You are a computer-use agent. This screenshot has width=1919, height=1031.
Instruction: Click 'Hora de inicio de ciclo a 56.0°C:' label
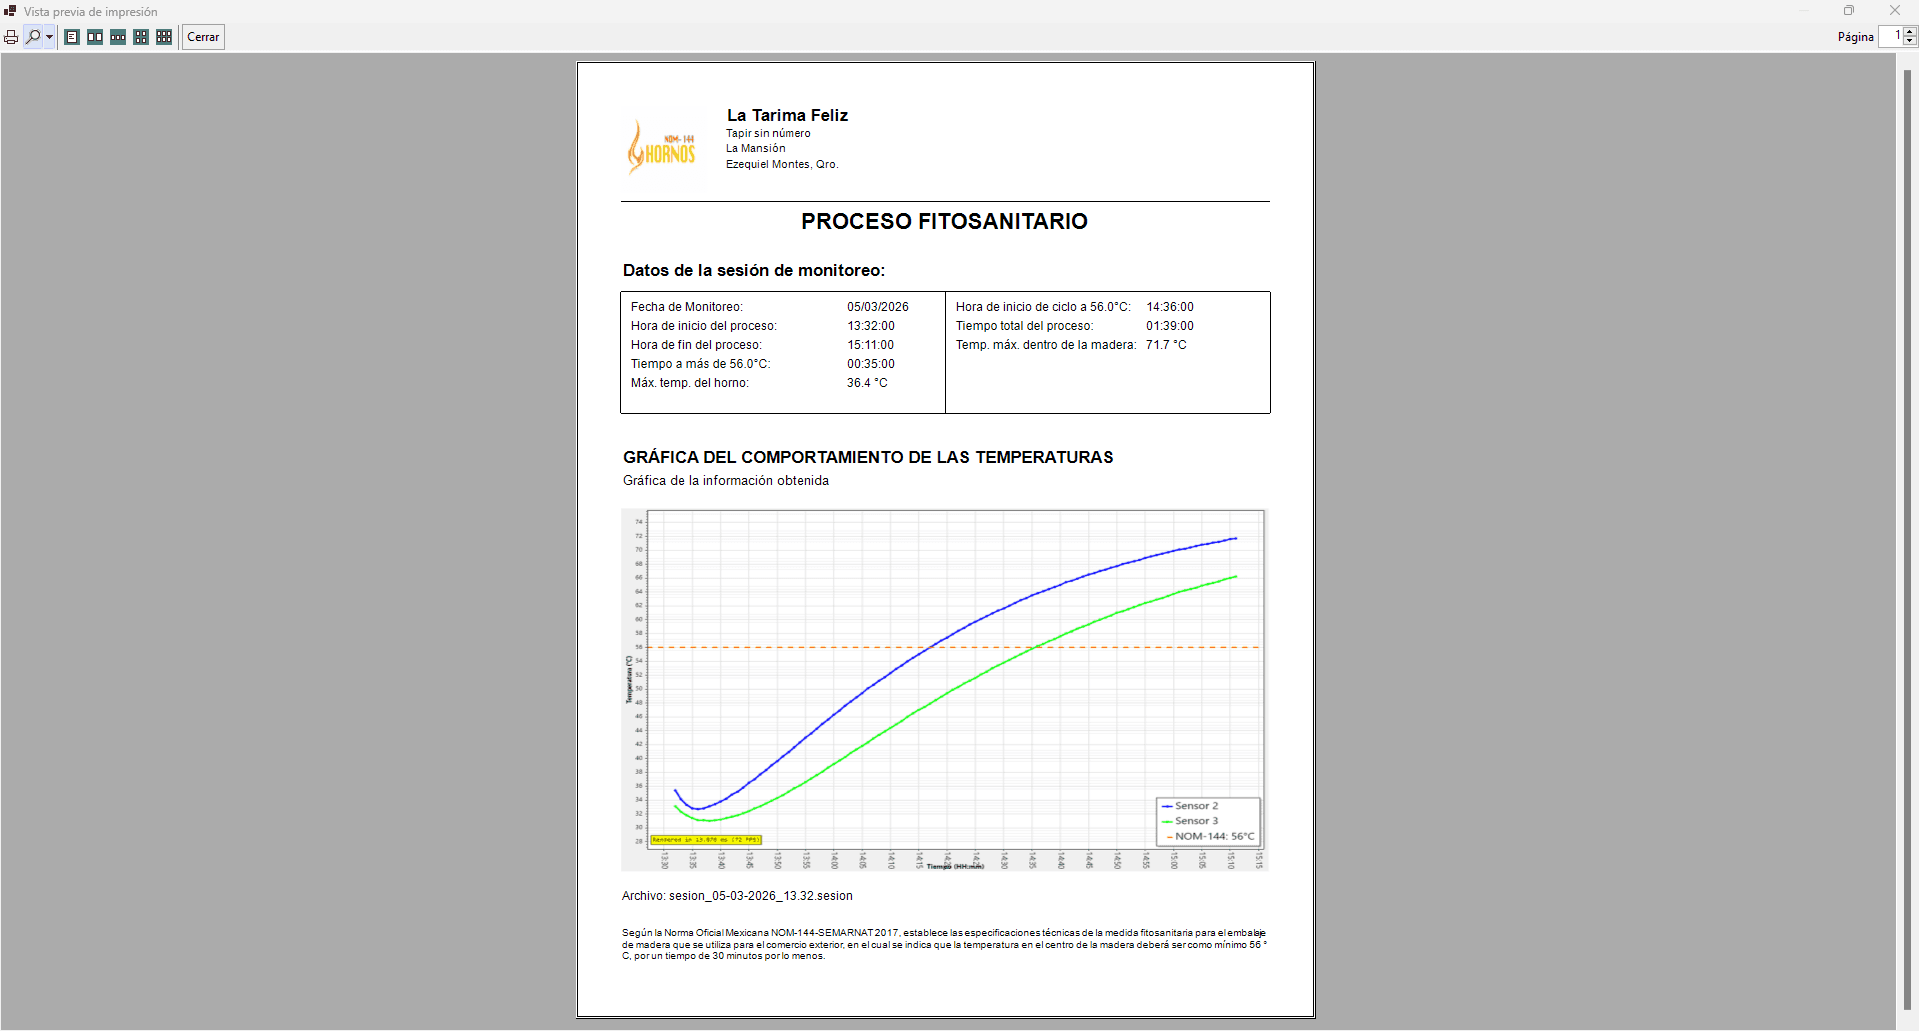(x=1043, y=307)
